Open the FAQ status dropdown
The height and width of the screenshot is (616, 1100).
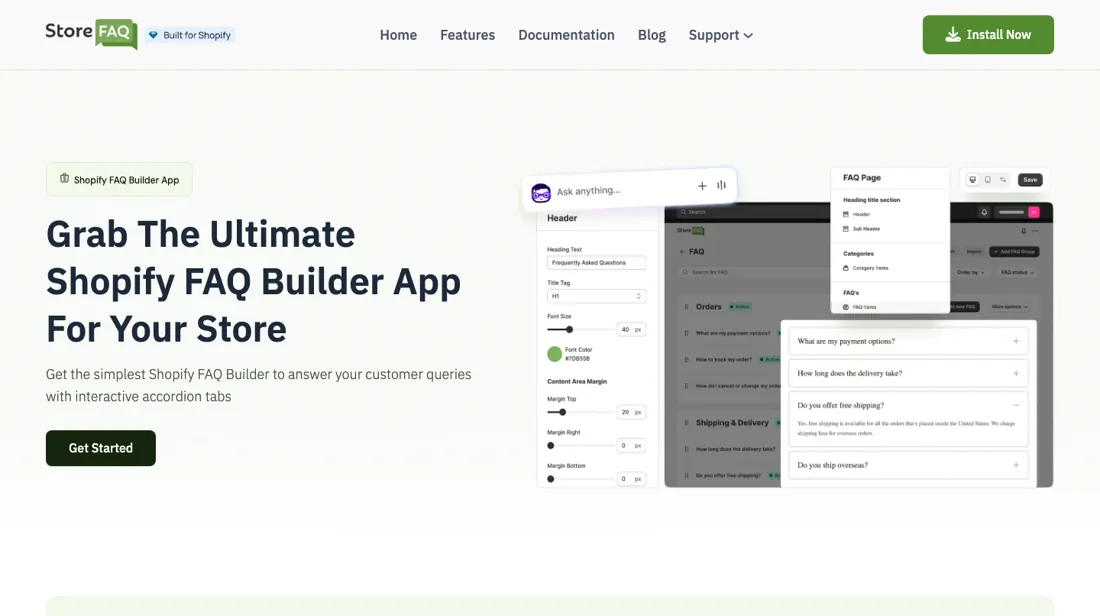1017,272
